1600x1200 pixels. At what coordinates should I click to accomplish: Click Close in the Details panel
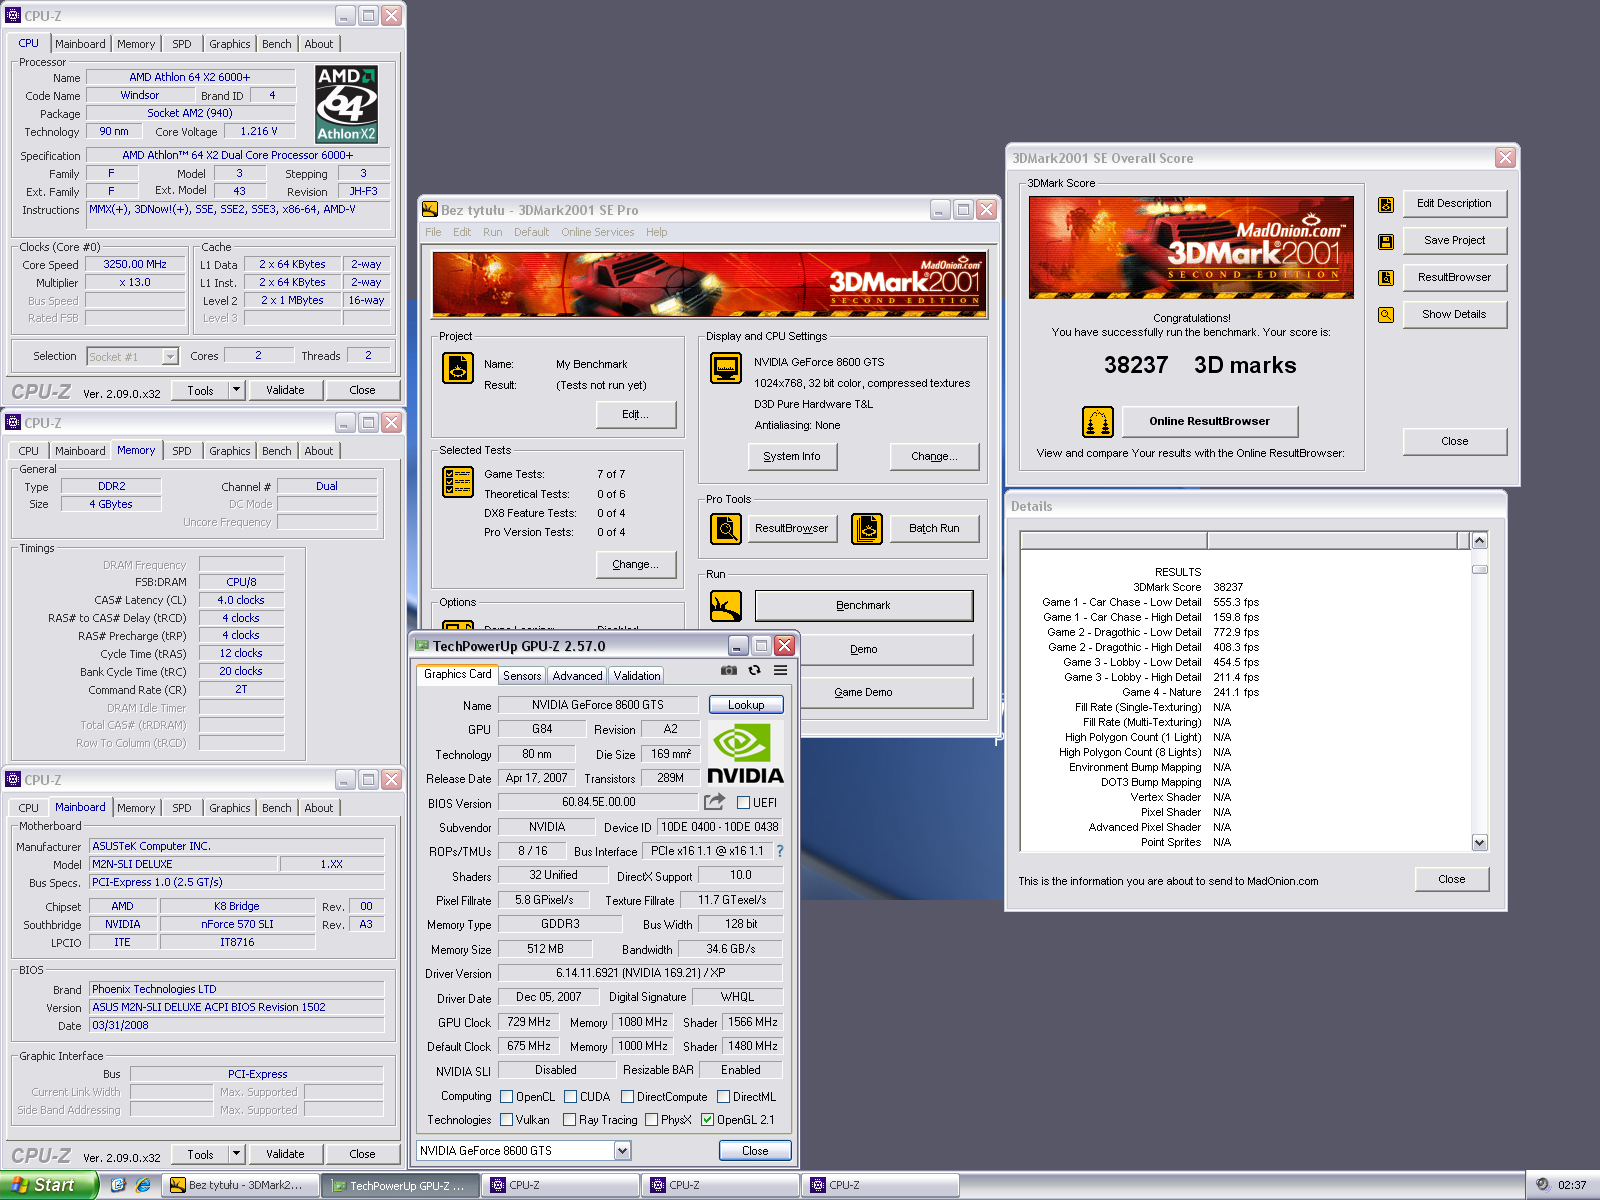click(x=1452, y=879)
